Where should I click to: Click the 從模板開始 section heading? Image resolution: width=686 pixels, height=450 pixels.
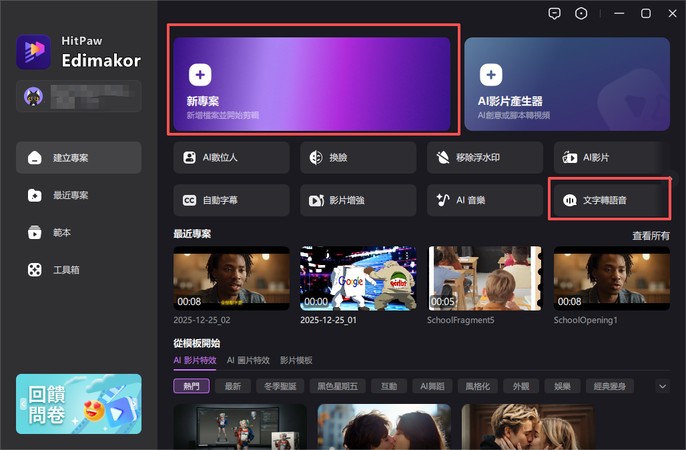pos(196,343)
